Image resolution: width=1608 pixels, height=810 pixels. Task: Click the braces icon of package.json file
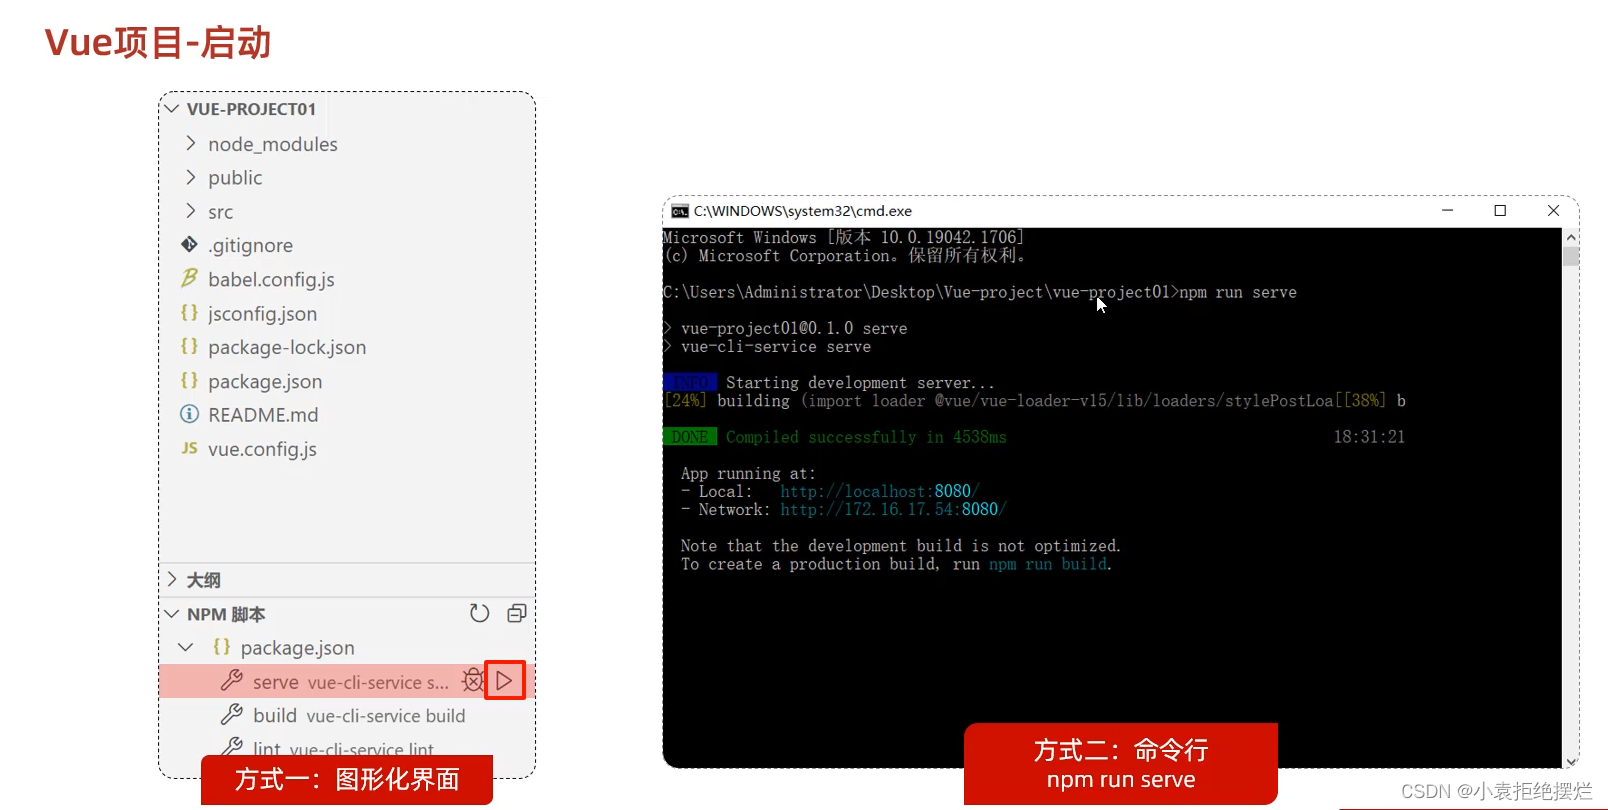pos(189,380)
